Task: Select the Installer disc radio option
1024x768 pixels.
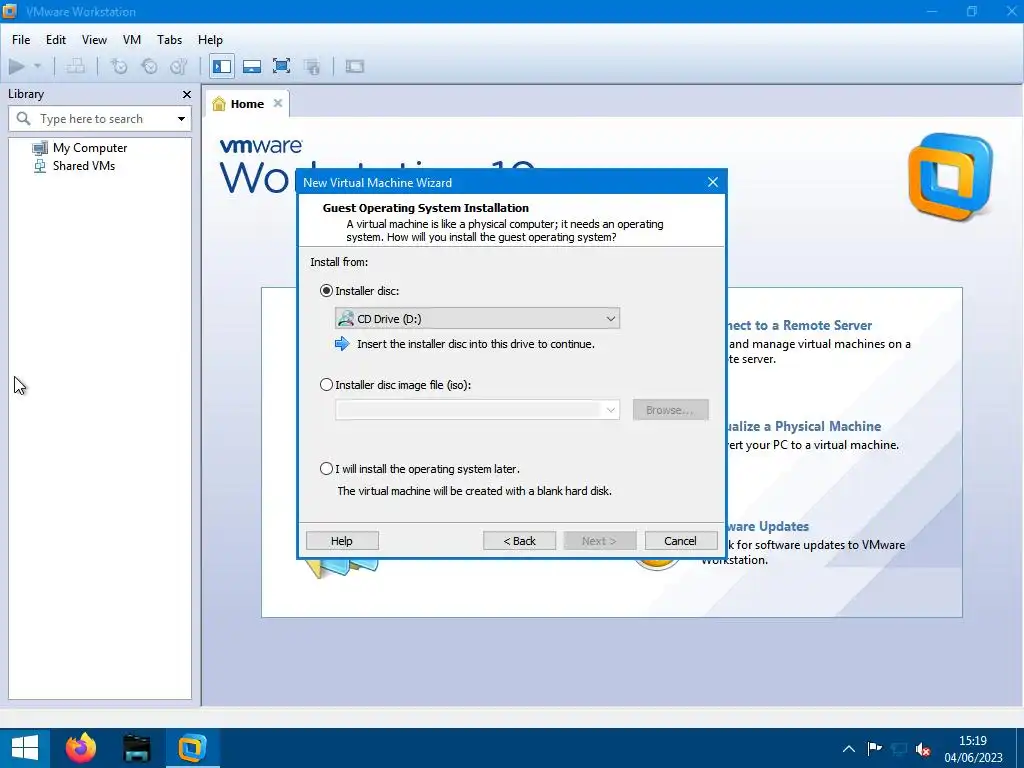Action: (327, 291)
